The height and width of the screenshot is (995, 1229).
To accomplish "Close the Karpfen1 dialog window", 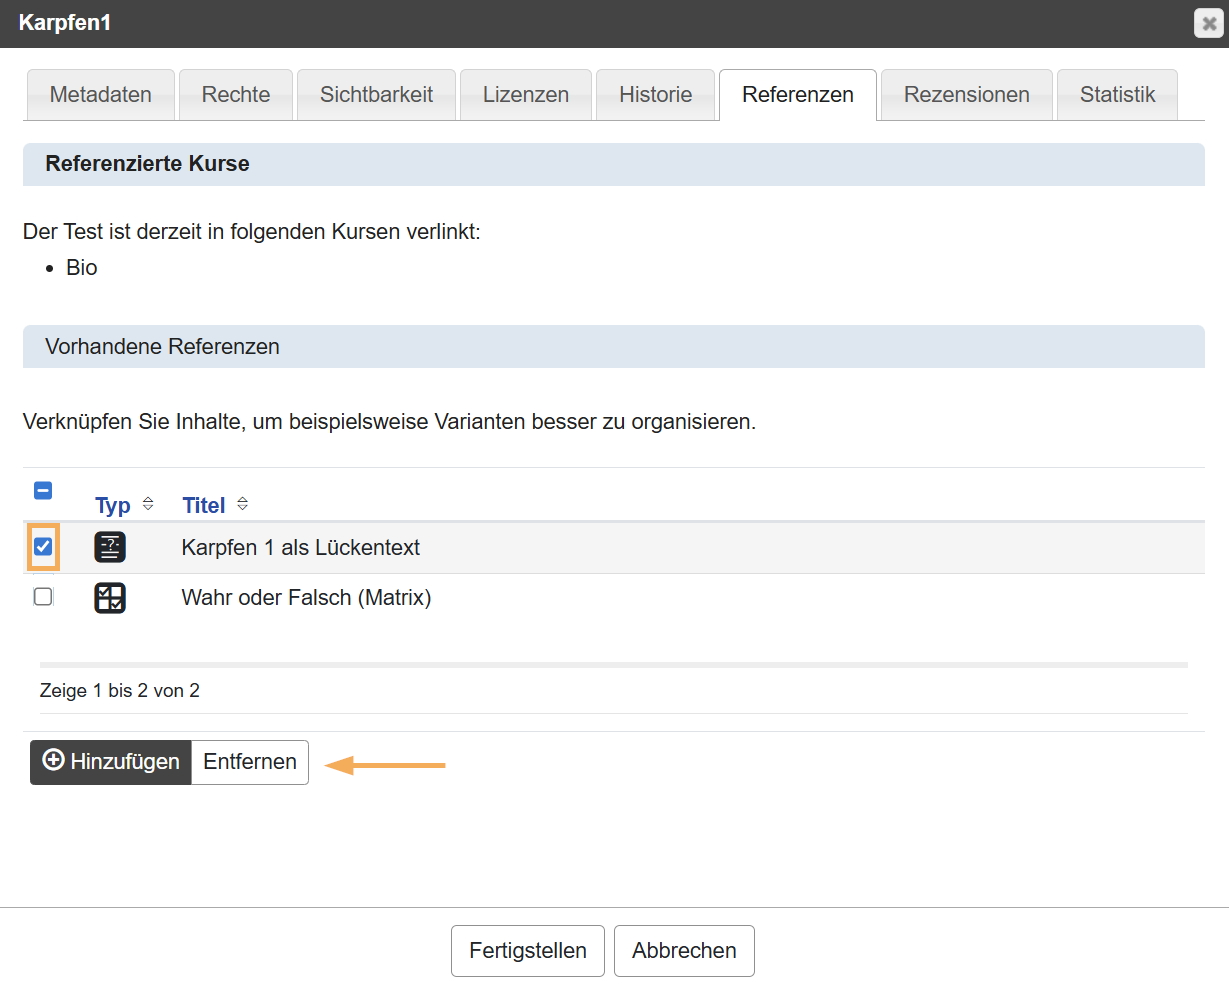I will pos(1209,23).
